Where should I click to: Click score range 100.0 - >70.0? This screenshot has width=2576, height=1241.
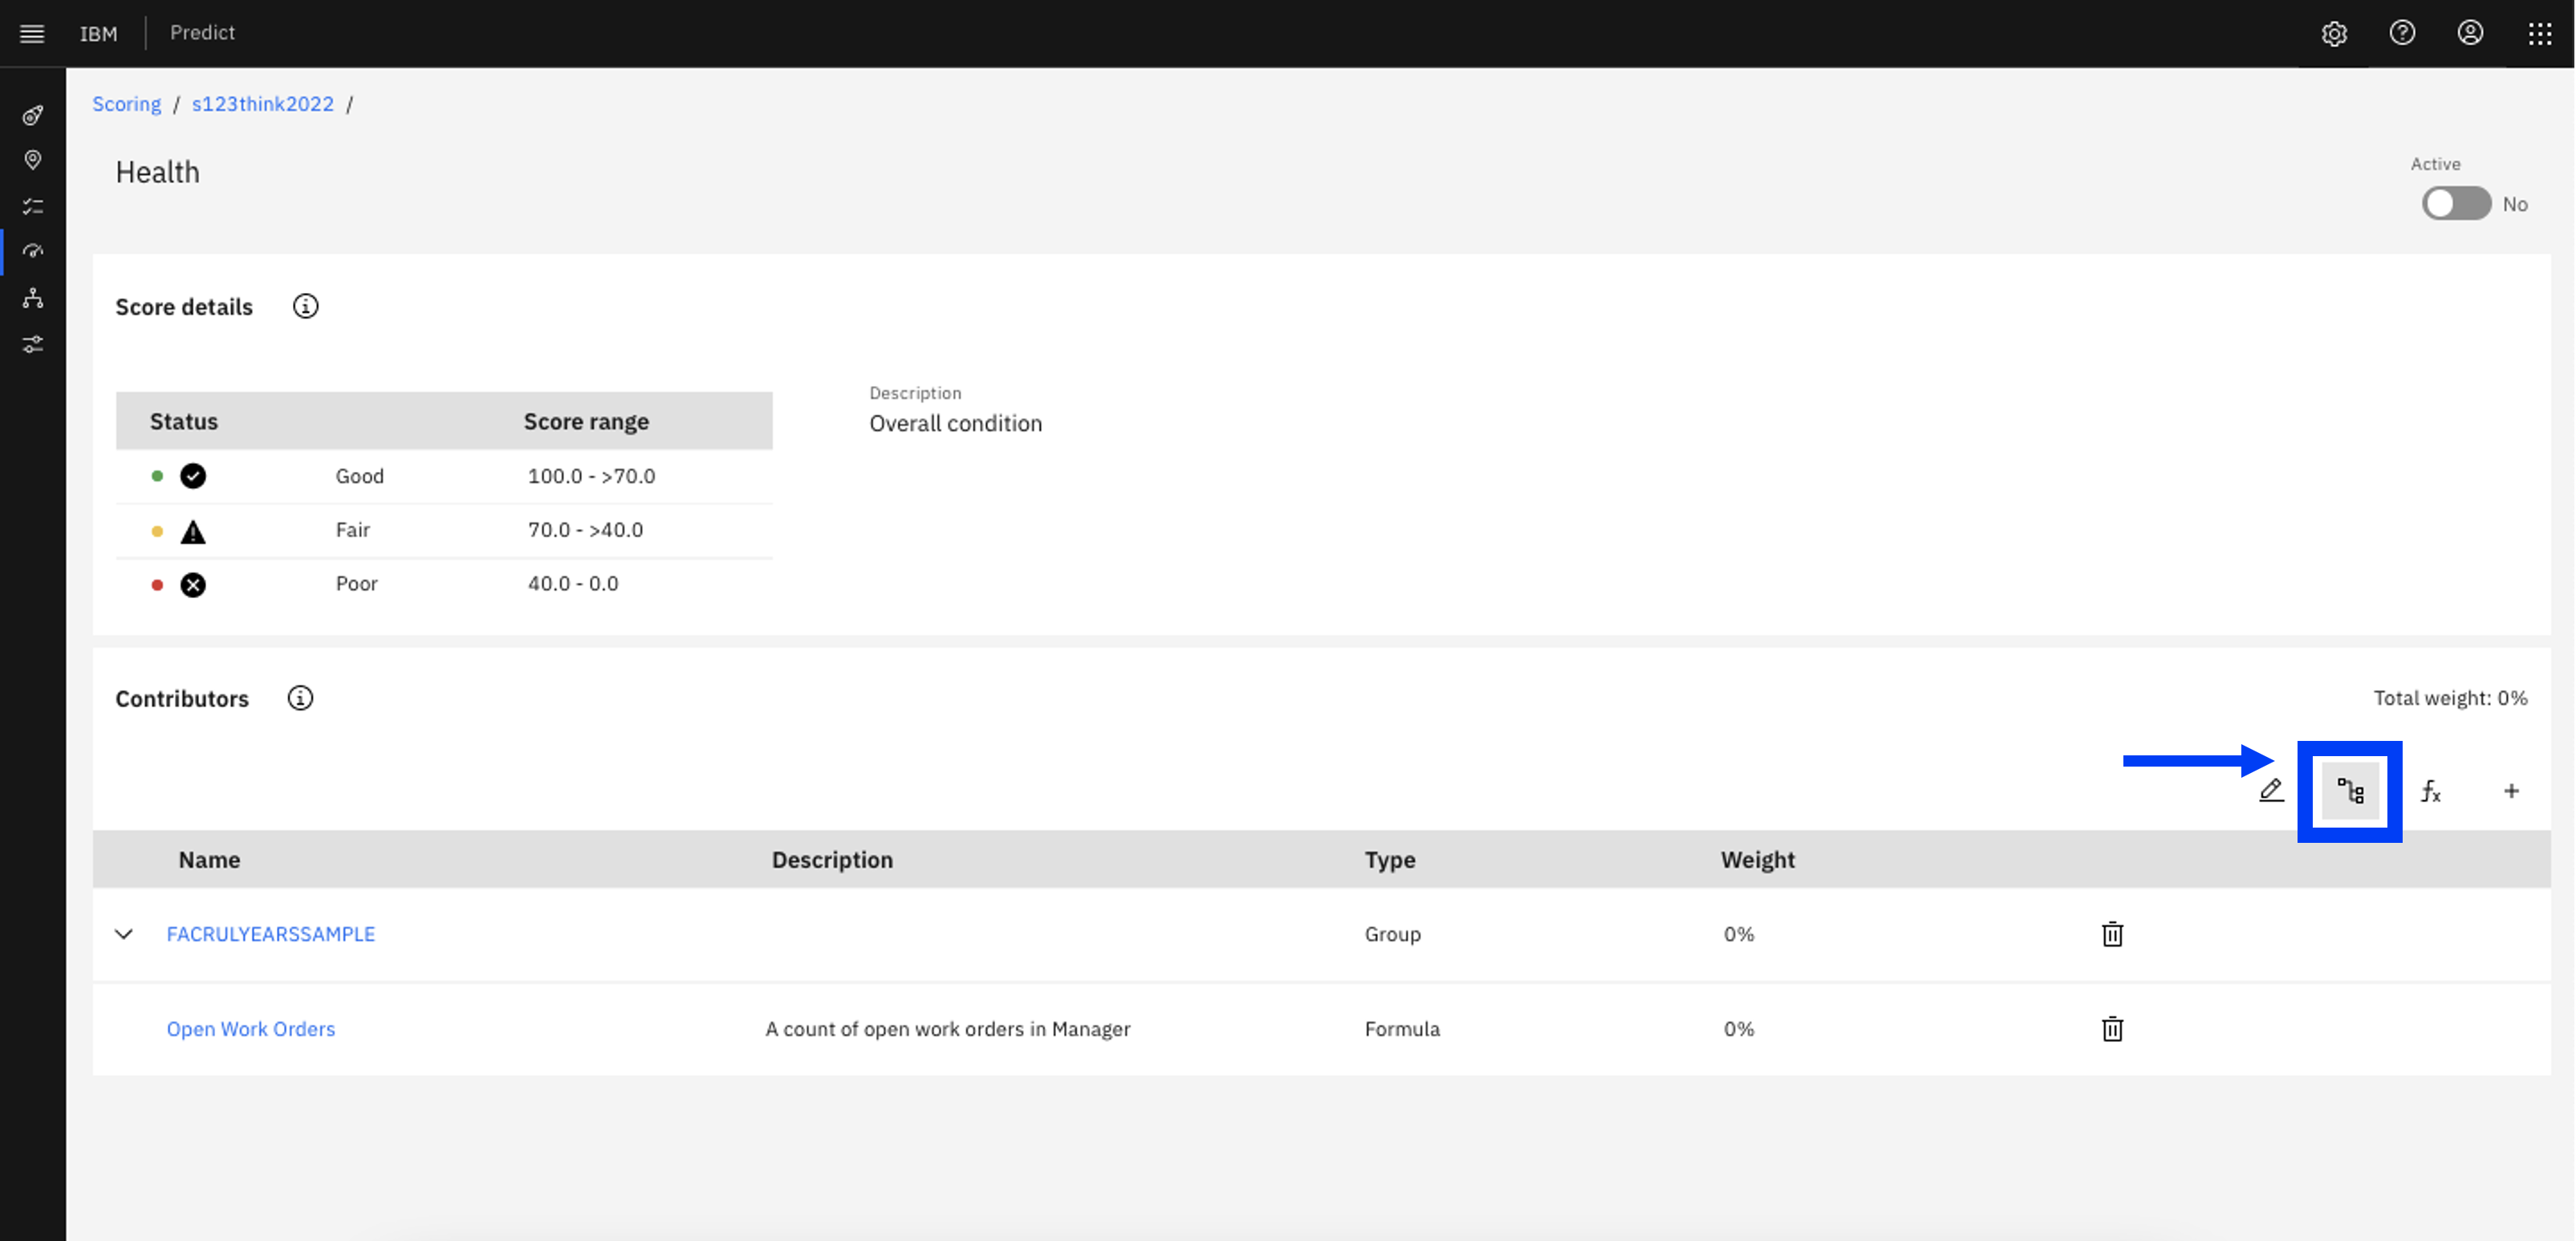coord(592,476)
